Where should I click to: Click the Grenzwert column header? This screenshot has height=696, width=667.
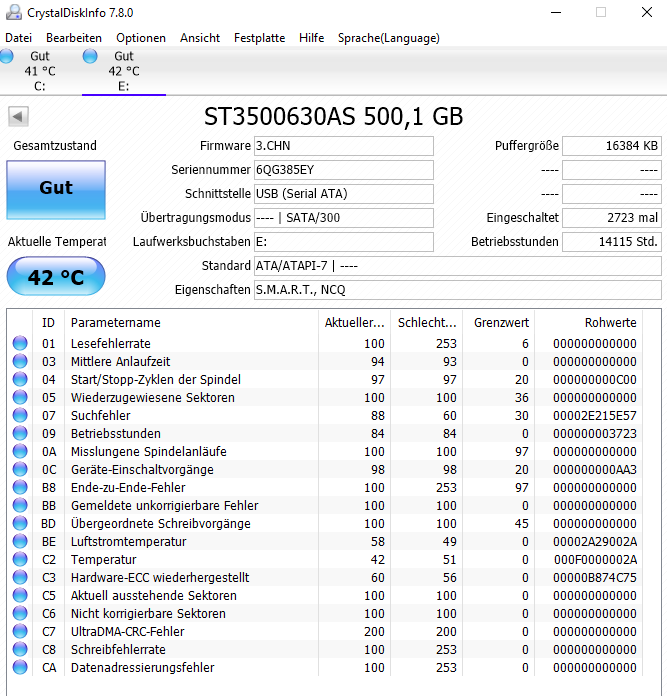498,323
